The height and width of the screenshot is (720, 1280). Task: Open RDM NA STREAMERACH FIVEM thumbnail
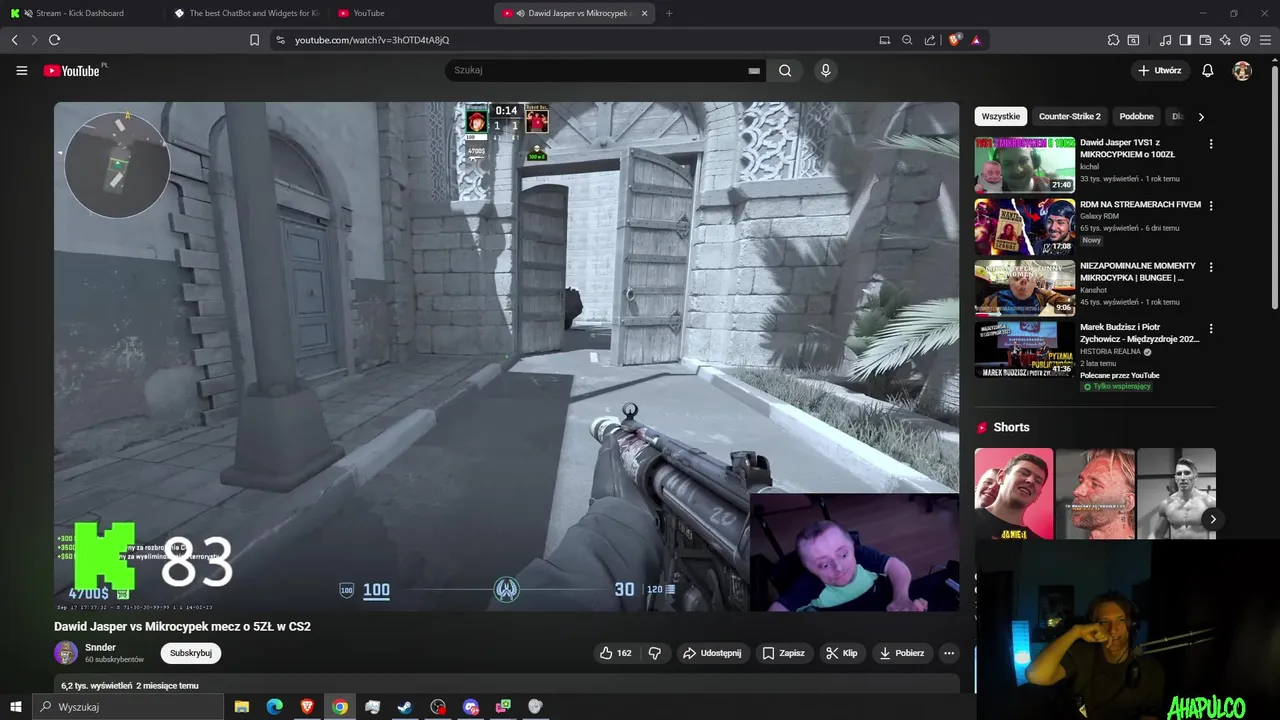click(1025, 227)
